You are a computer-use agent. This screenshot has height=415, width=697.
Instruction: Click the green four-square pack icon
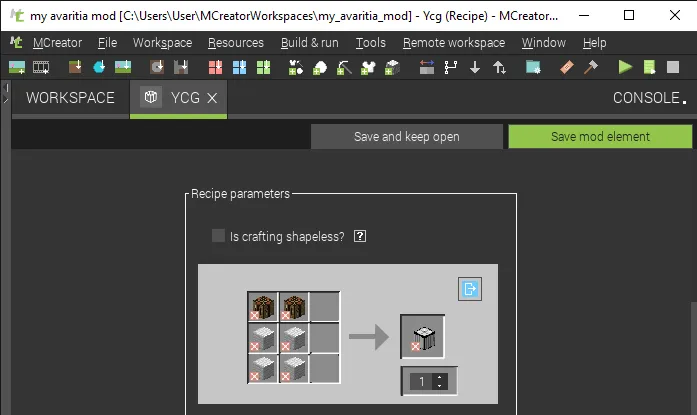coord(264,68)
